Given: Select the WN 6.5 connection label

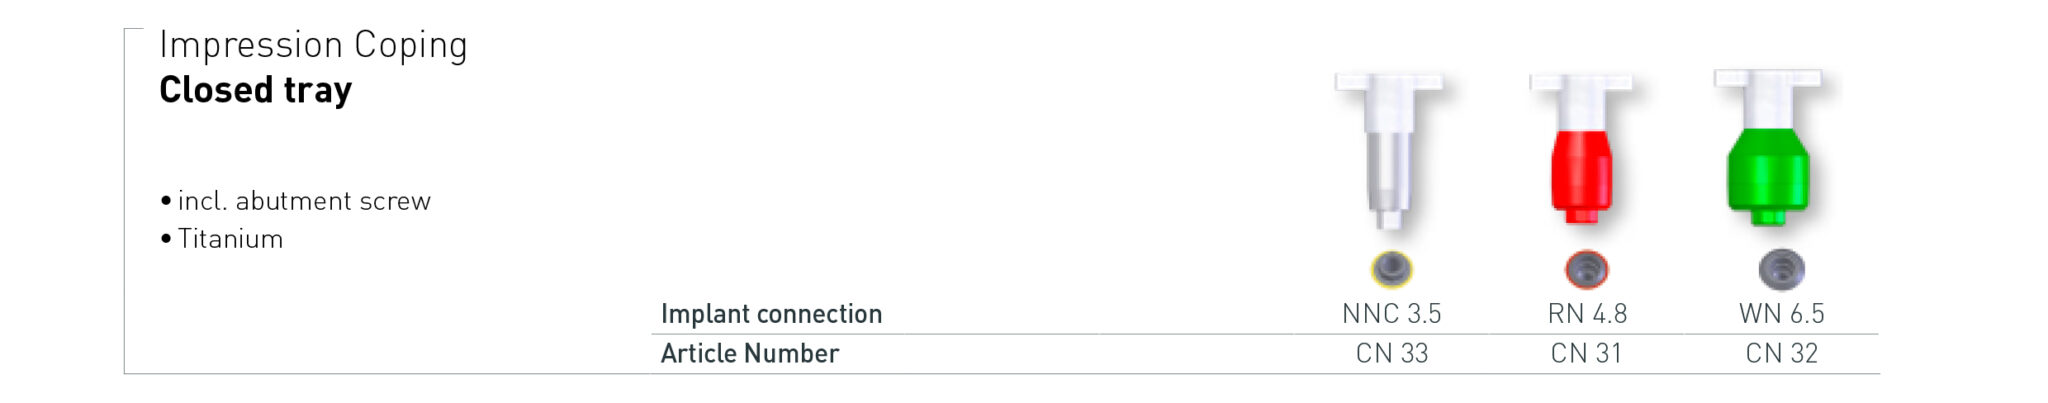Looking at the screenshot, I should (x=1781, y=314).
